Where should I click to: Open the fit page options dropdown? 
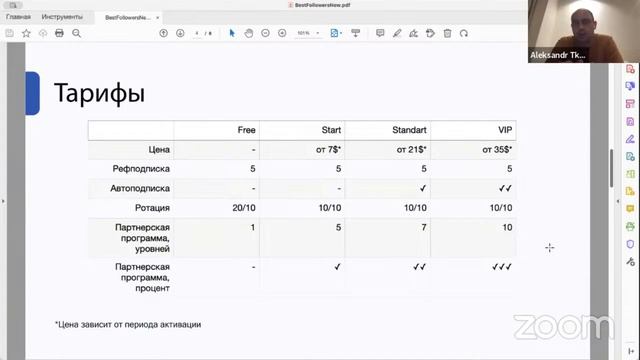pos(336,33)
